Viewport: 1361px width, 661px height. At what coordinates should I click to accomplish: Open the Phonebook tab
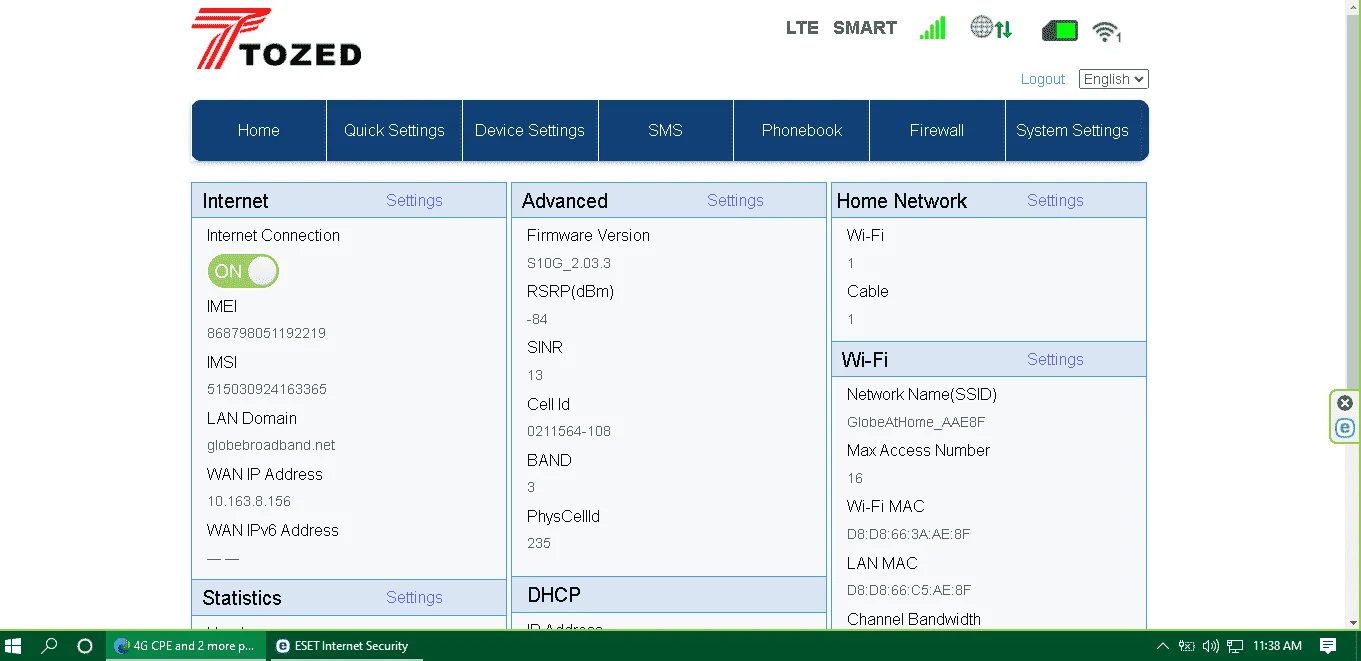pos(802,130)
